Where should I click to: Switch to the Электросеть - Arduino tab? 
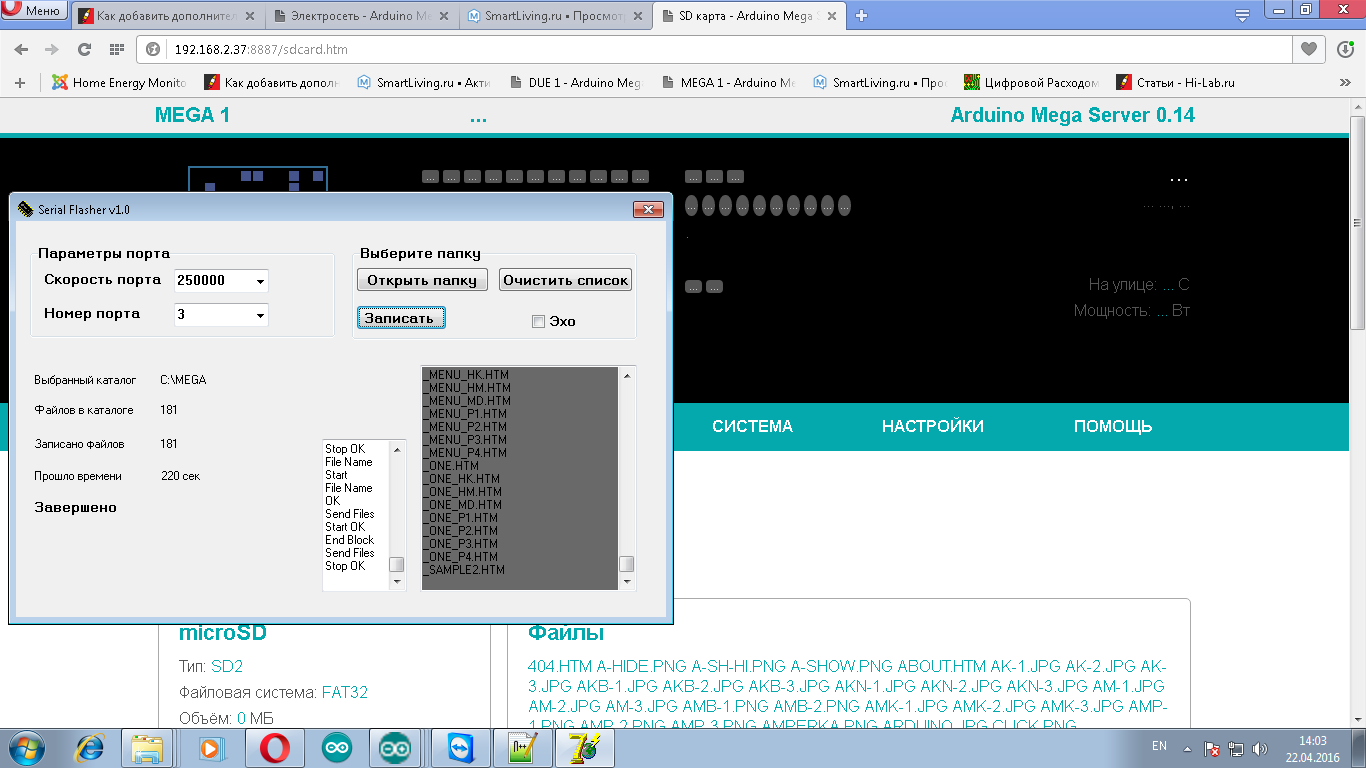pos(362,15)
